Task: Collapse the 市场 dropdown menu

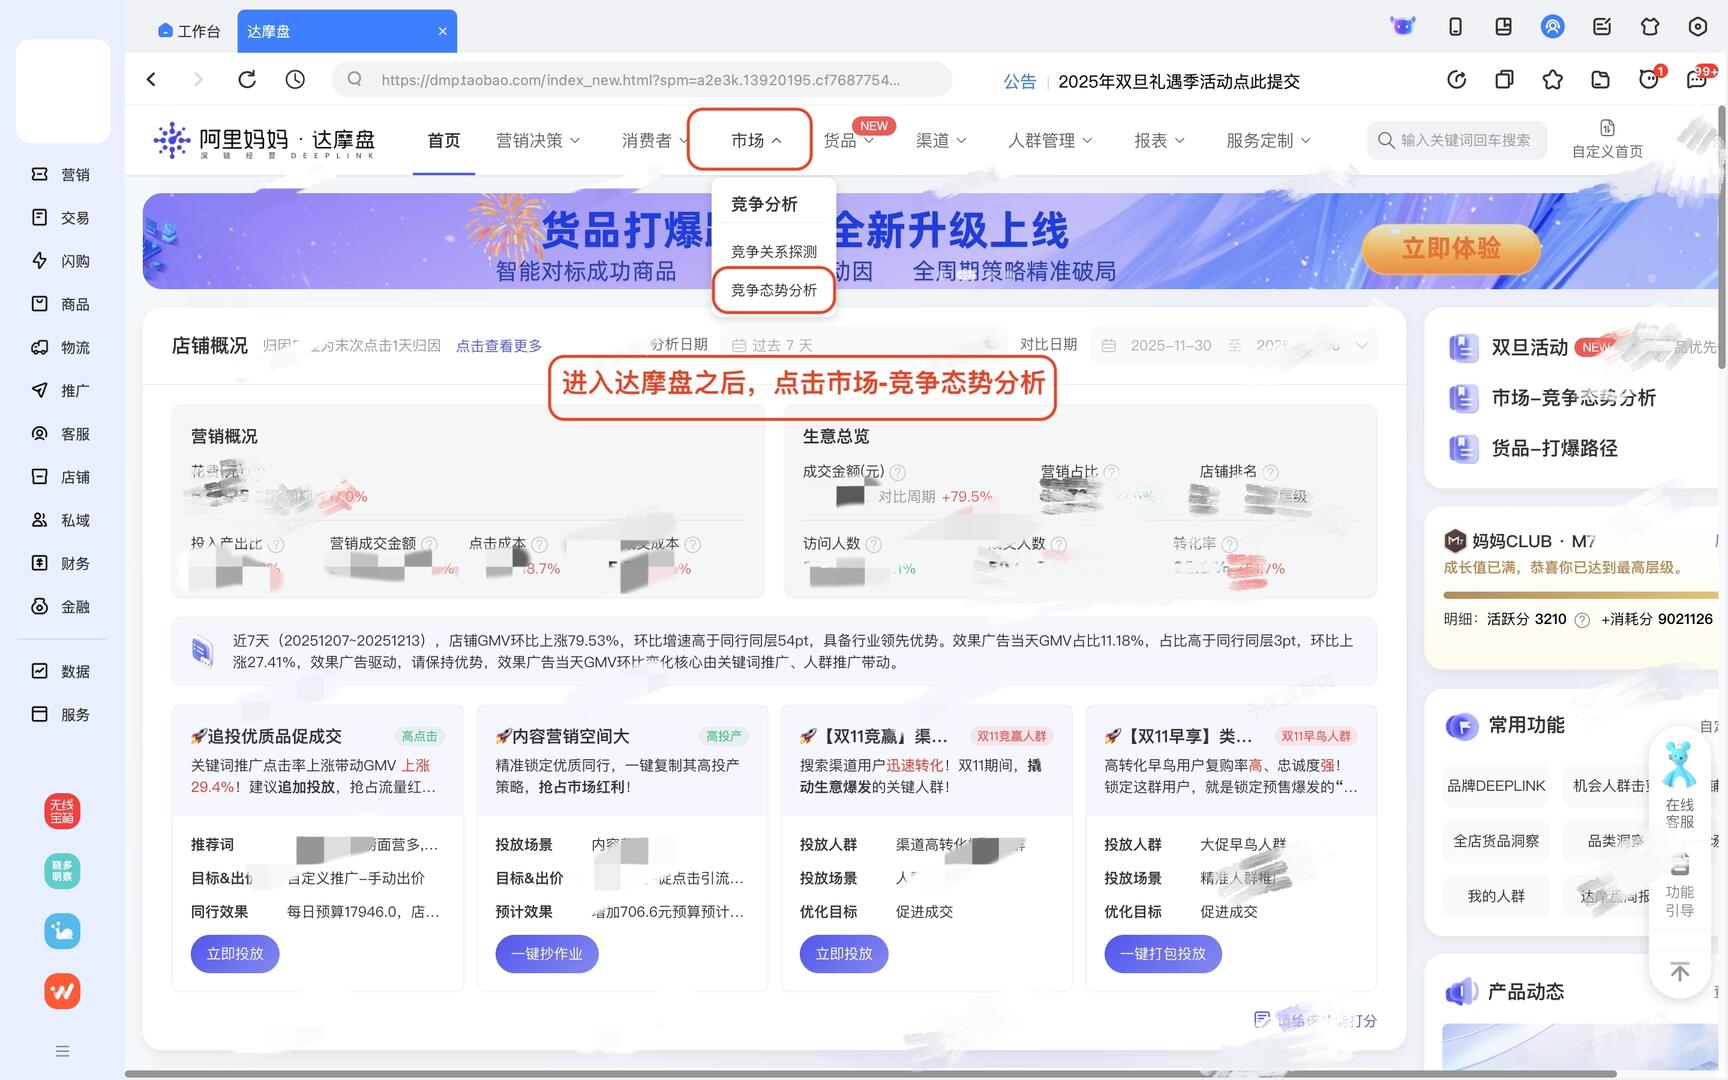Action: [756, 141]
